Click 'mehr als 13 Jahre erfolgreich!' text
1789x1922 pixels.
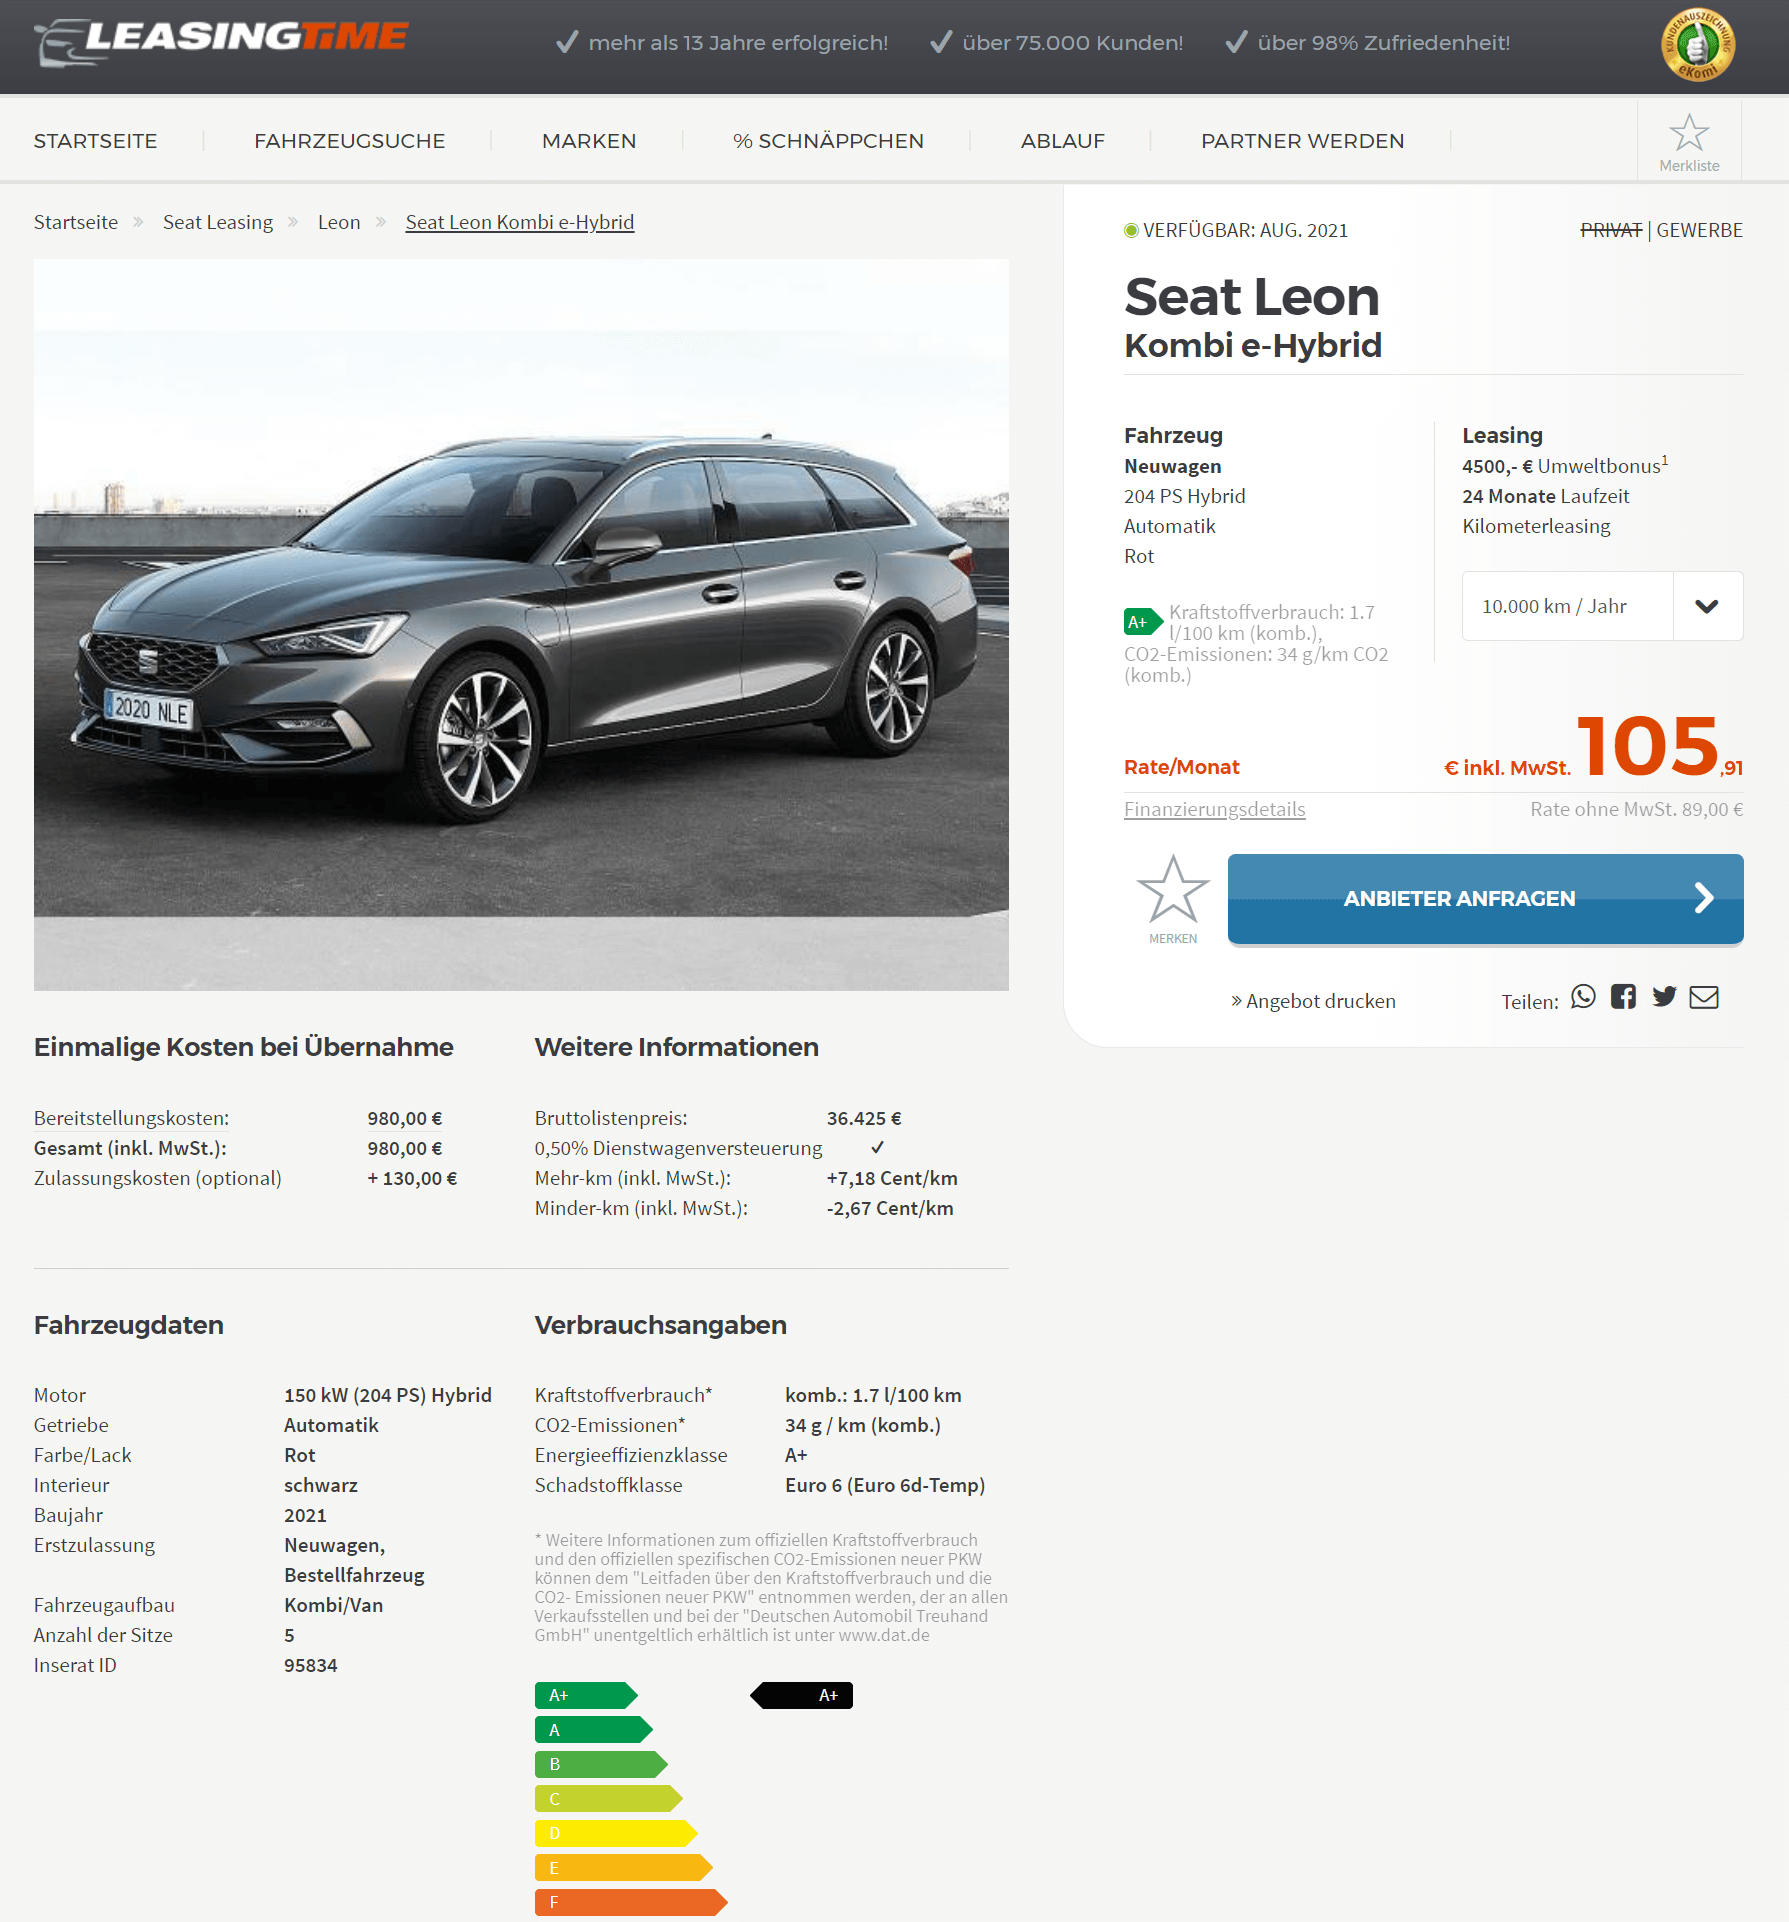(x=738, y=42)
